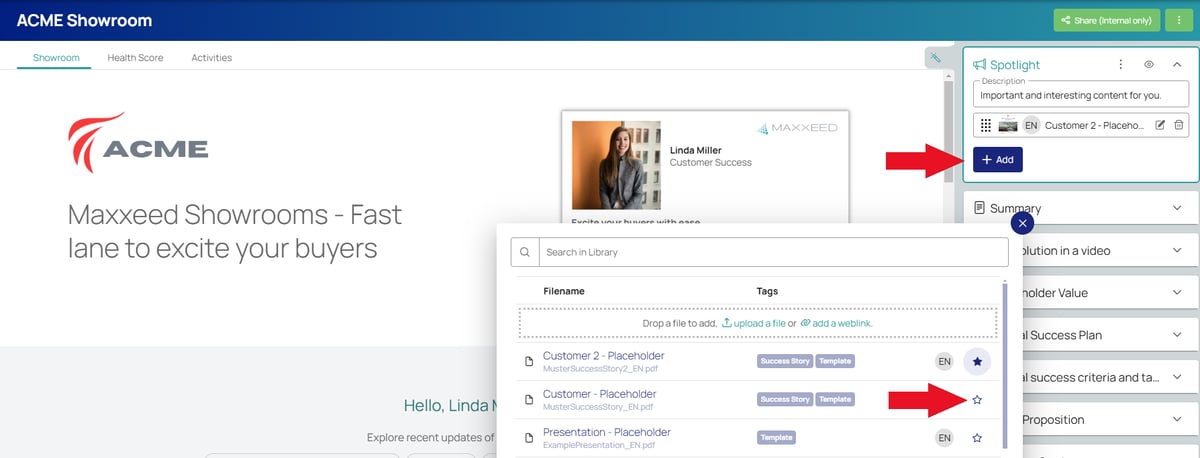Screen dimensions: 1200x458
Task: Close the library popup with X
Action: (x=1022, y=223)
